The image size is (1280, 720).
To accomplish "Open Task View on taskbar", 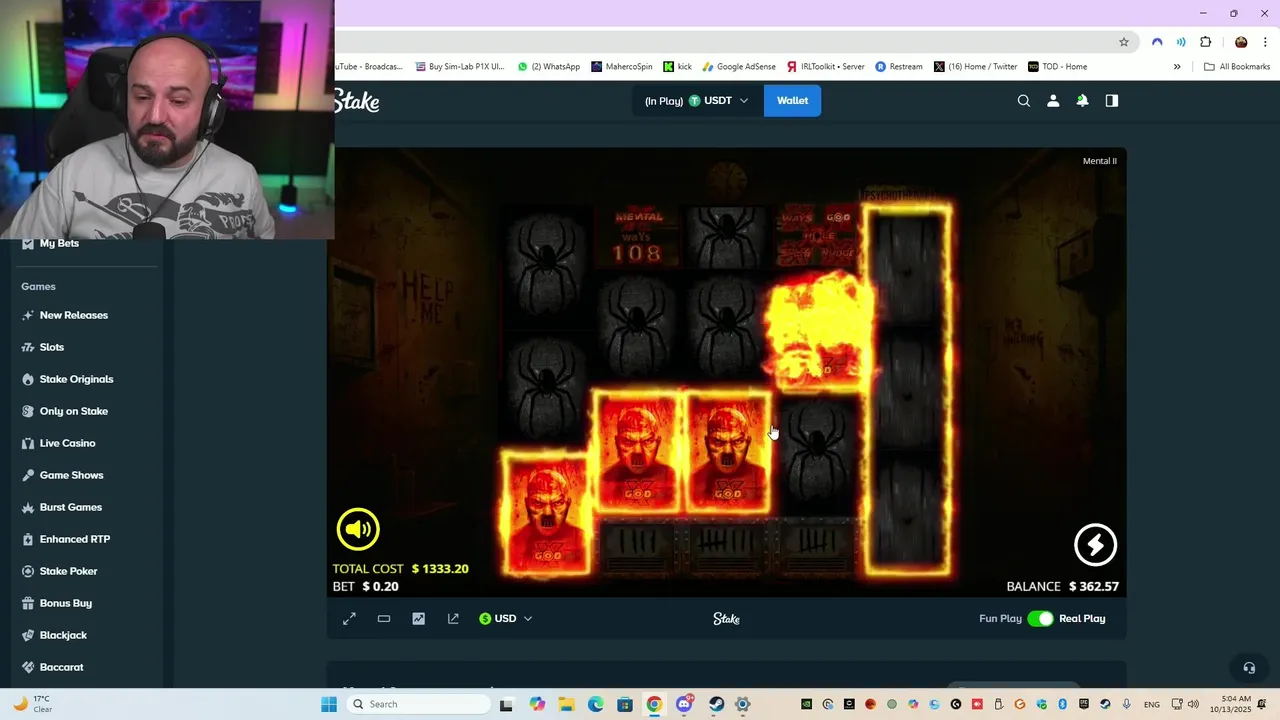I will [x=506, y=704].
